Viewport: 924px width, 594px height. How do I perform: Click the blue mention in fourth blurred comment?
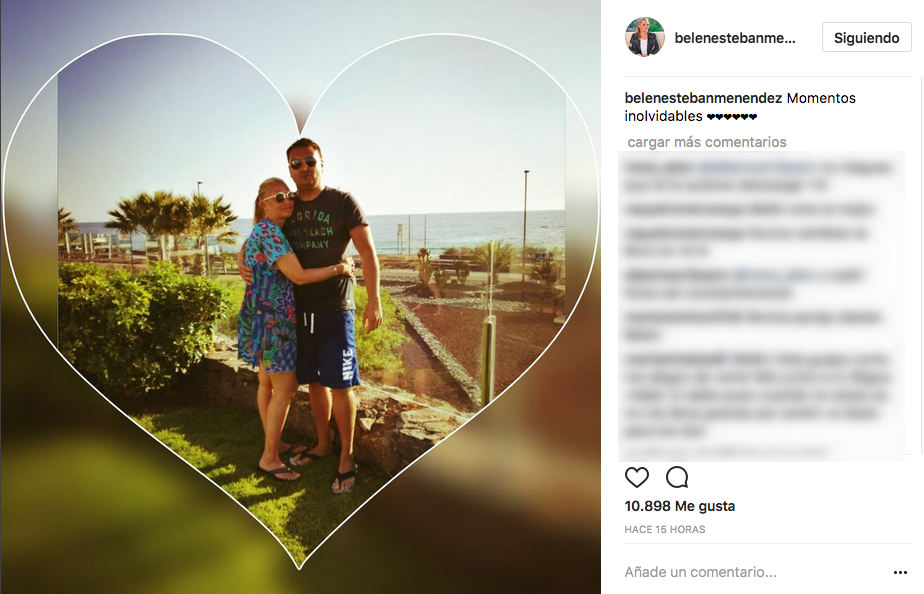point(774,275)
